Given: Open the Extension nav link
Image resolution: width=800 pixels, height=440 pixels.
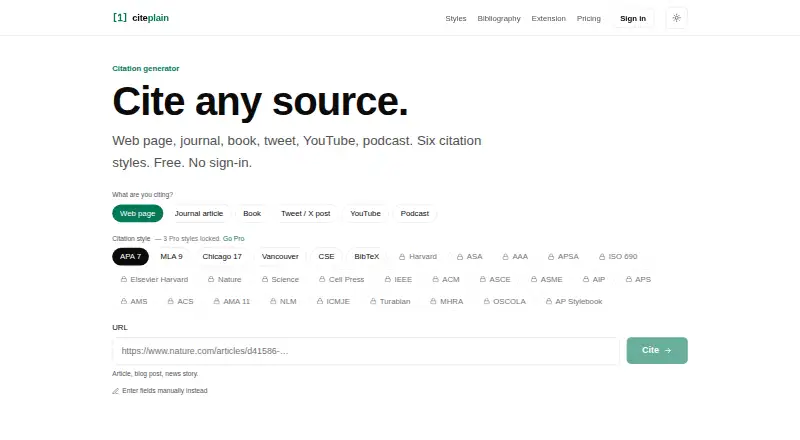Looking at the screenshot, I should [x=548, y=18].
